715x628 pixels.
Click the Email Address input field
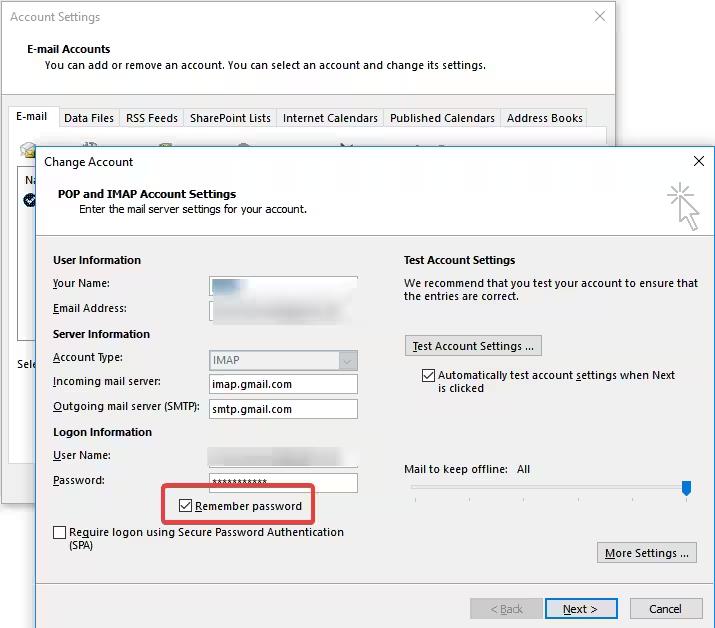click(283, 311)
